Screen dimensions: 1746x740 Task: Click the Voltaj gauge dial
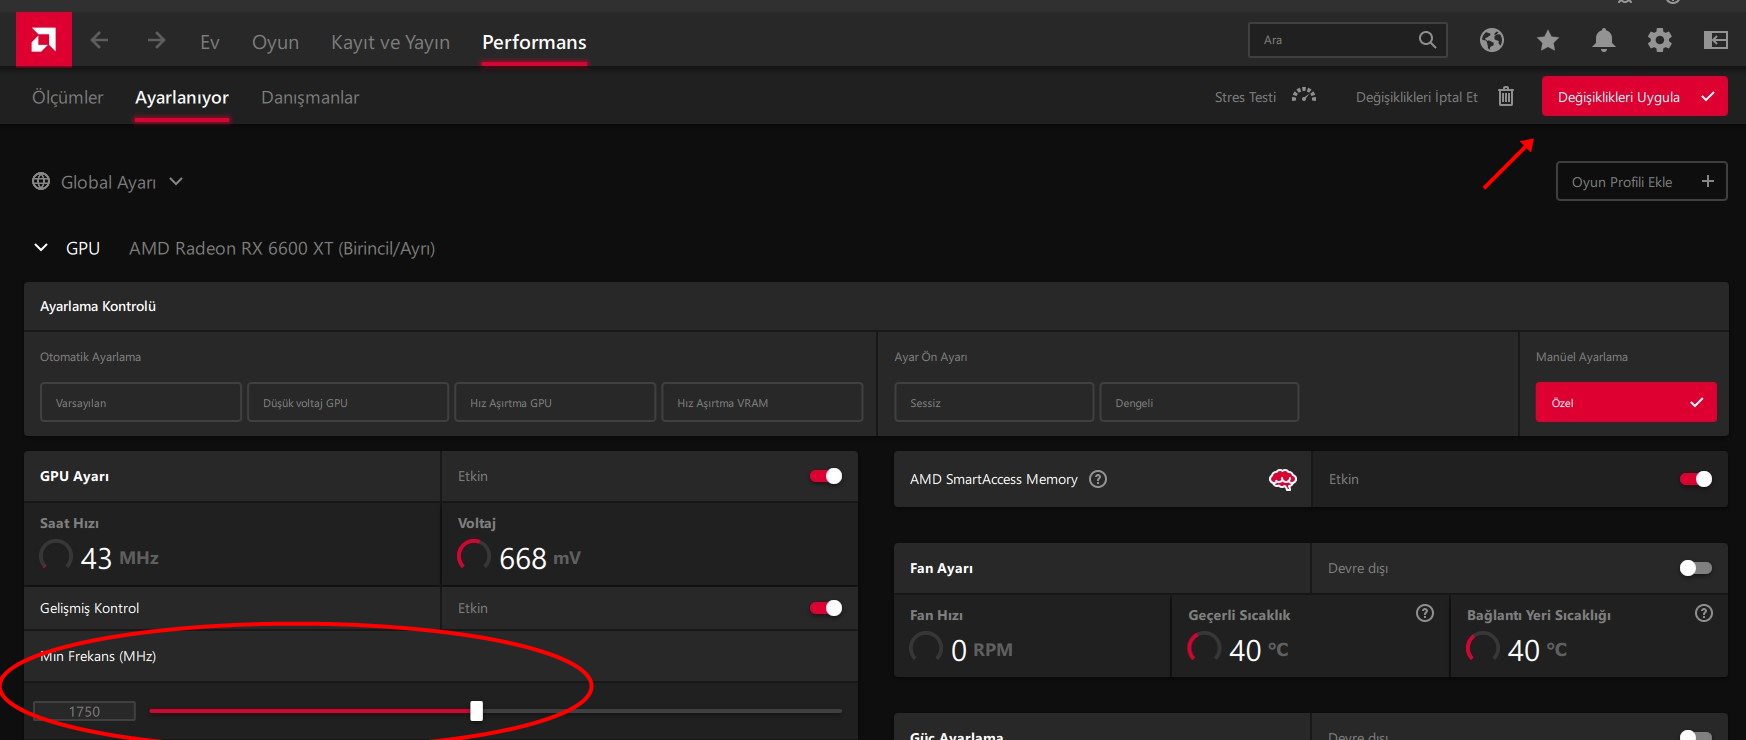pyautogui.click(x=474, y=556)
